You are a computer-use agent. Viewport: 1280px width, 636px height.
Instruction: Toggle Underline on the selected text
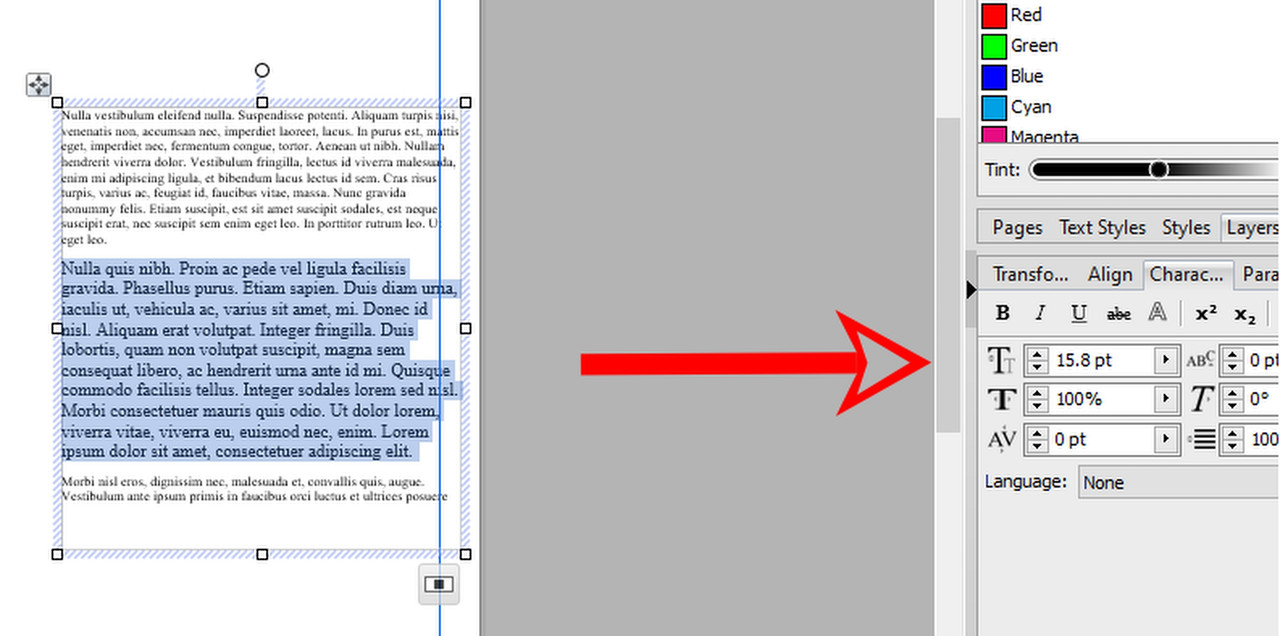click(x=1079, y=314)
